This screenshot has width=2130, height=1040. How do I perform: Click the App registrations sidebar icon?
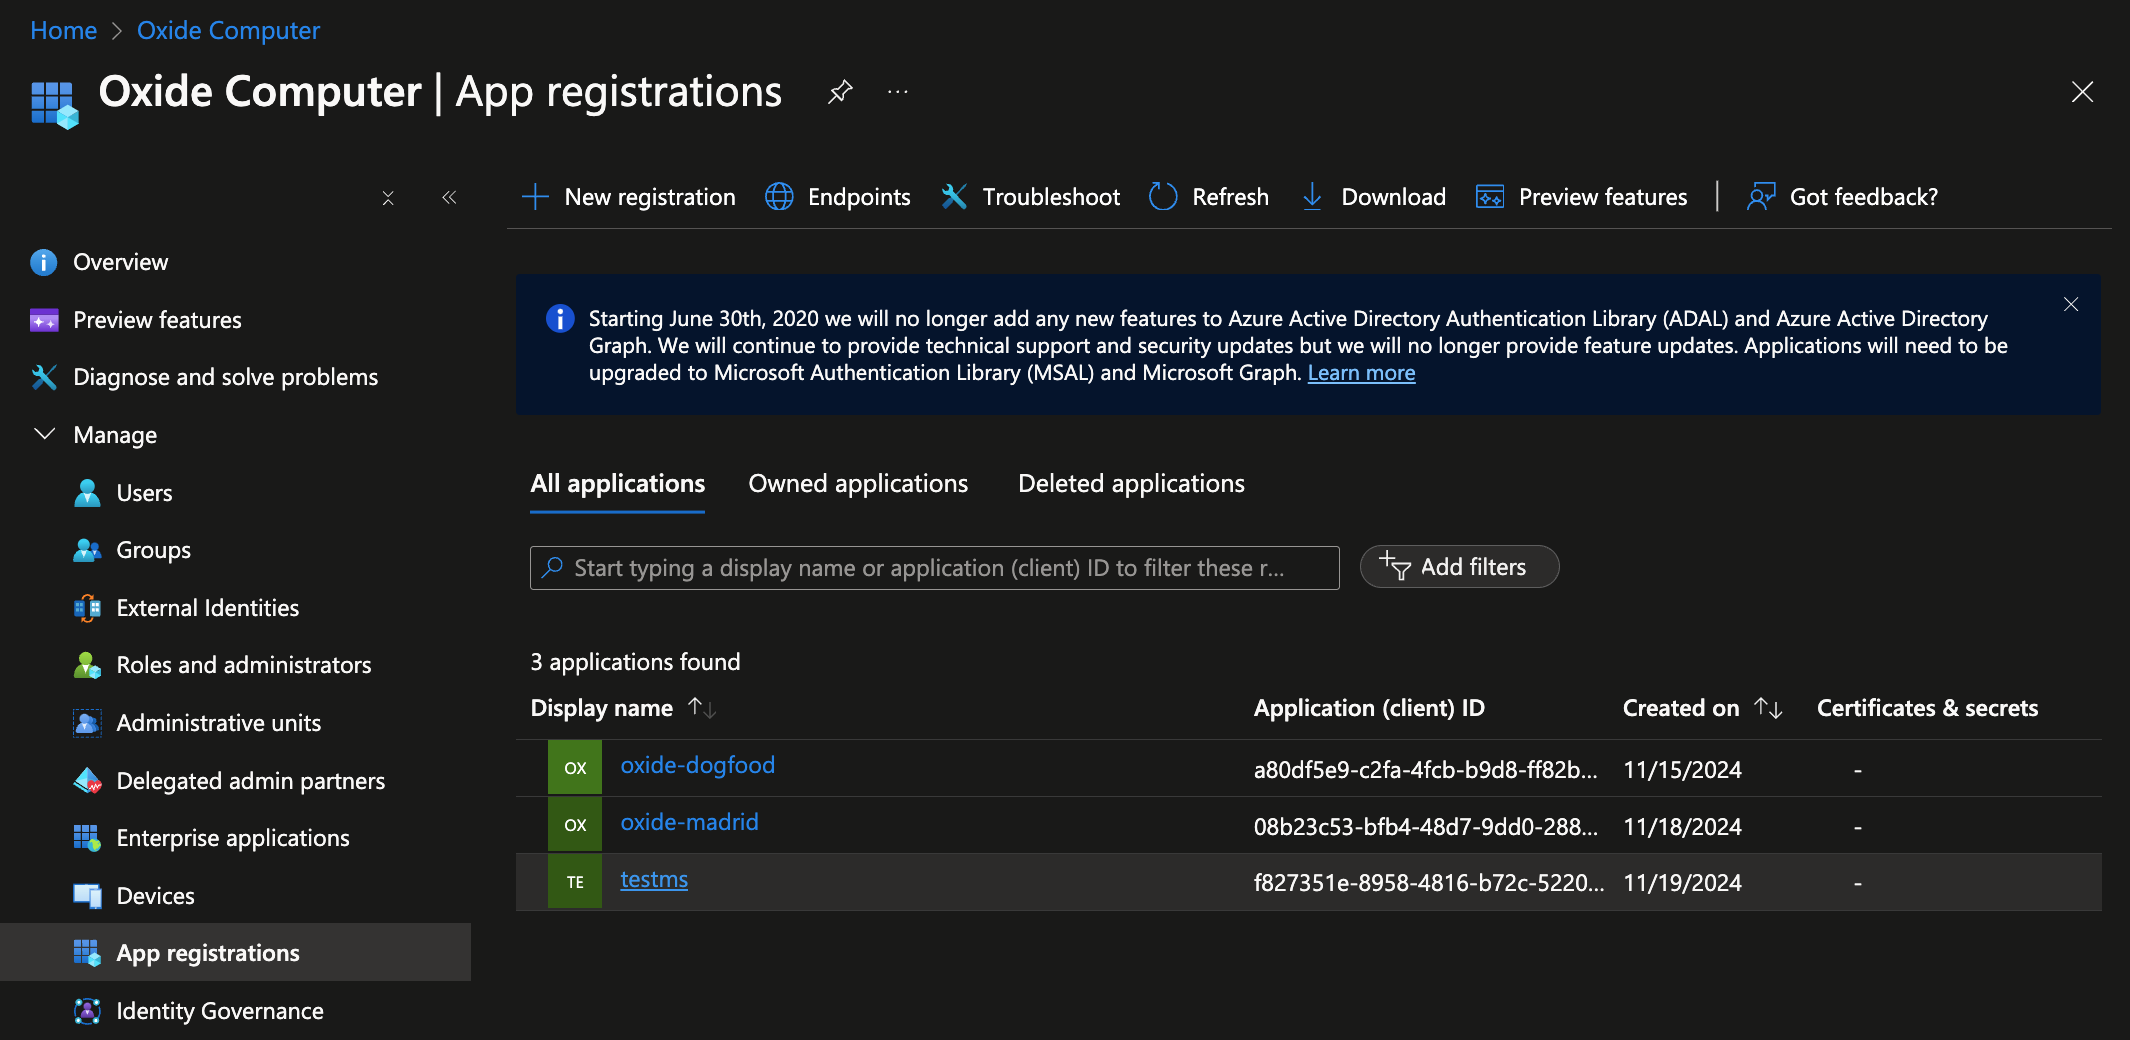pos(87,953)
